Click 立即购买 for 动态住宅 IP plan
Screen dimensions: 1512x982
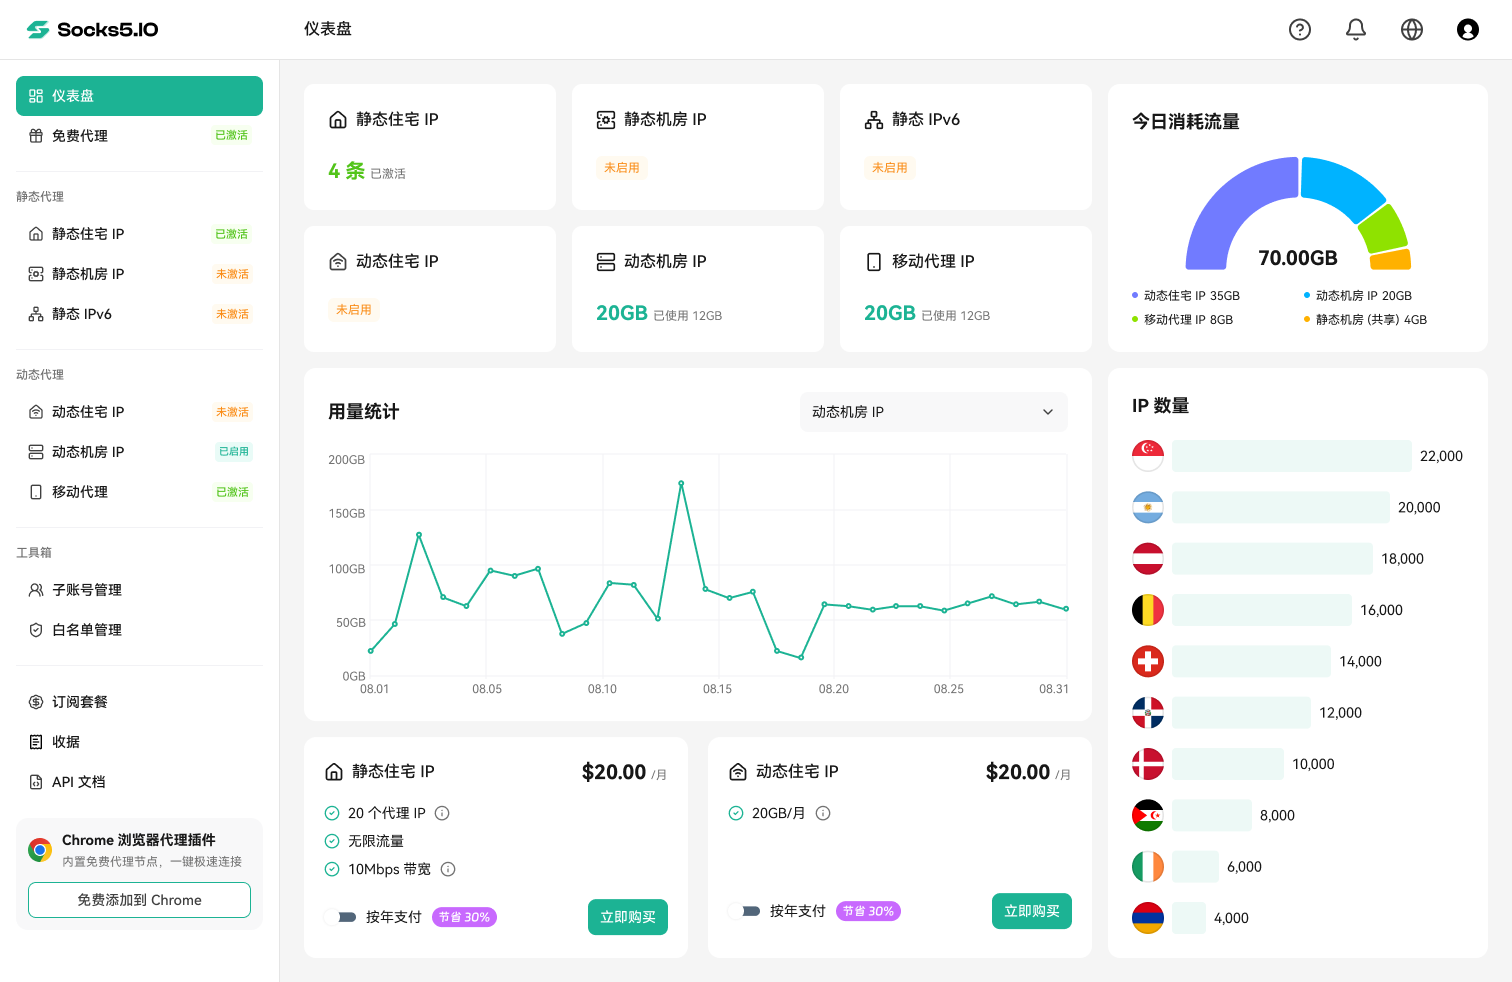(1032, 911)
